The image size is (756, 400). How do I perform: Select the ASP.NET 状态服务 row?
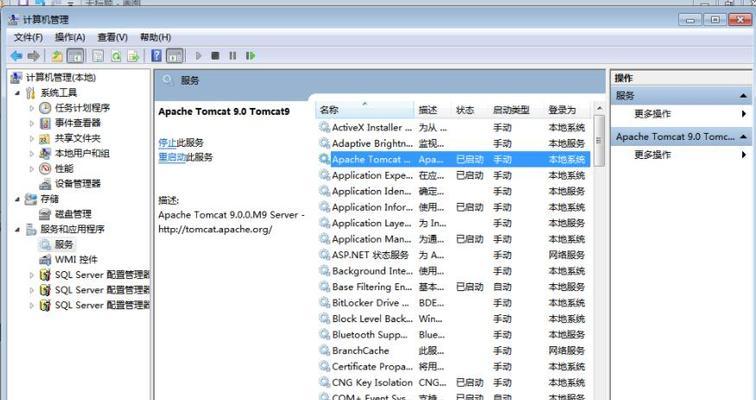click(454, 255)
